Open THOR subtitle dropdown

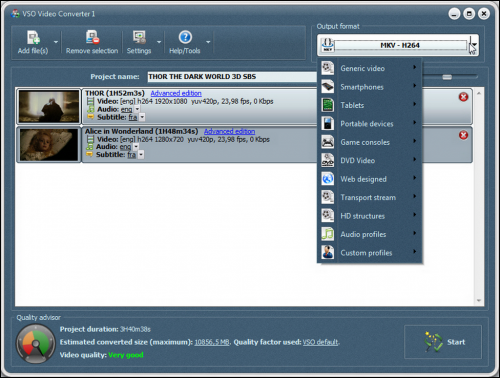coord(142,117)
